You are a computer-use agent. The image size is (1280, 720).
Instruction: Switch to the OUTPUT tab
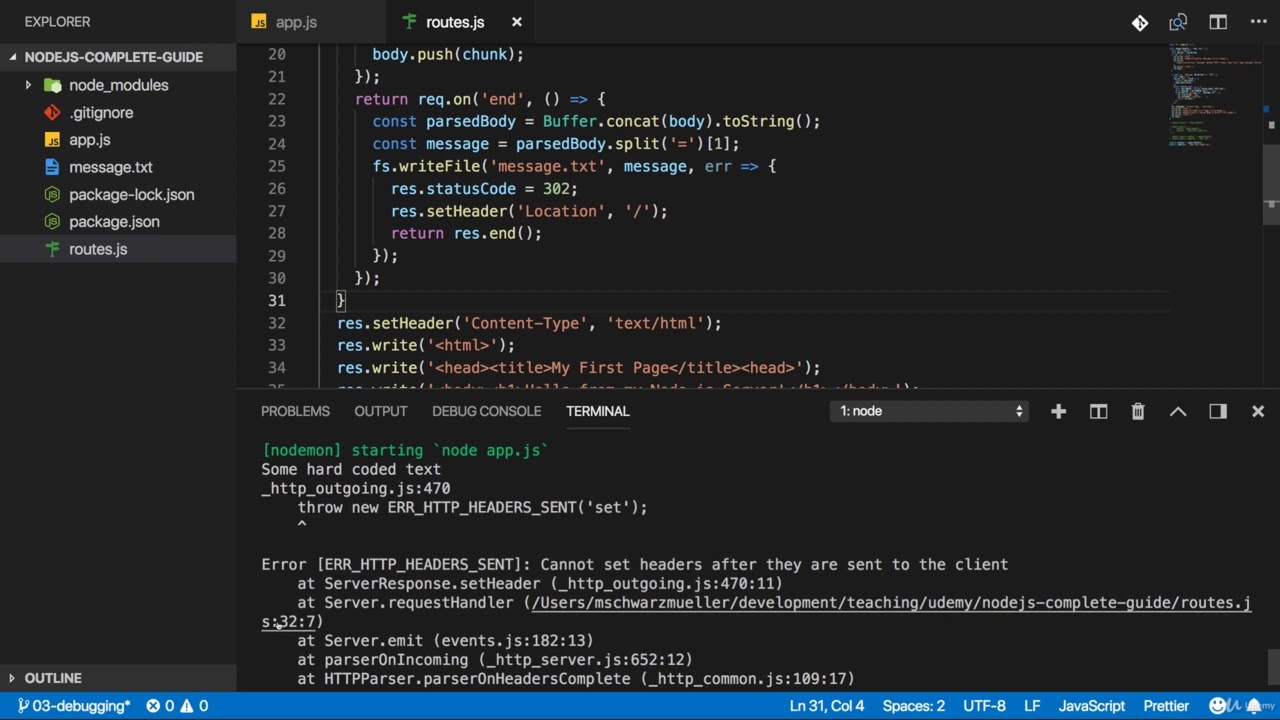380,411
